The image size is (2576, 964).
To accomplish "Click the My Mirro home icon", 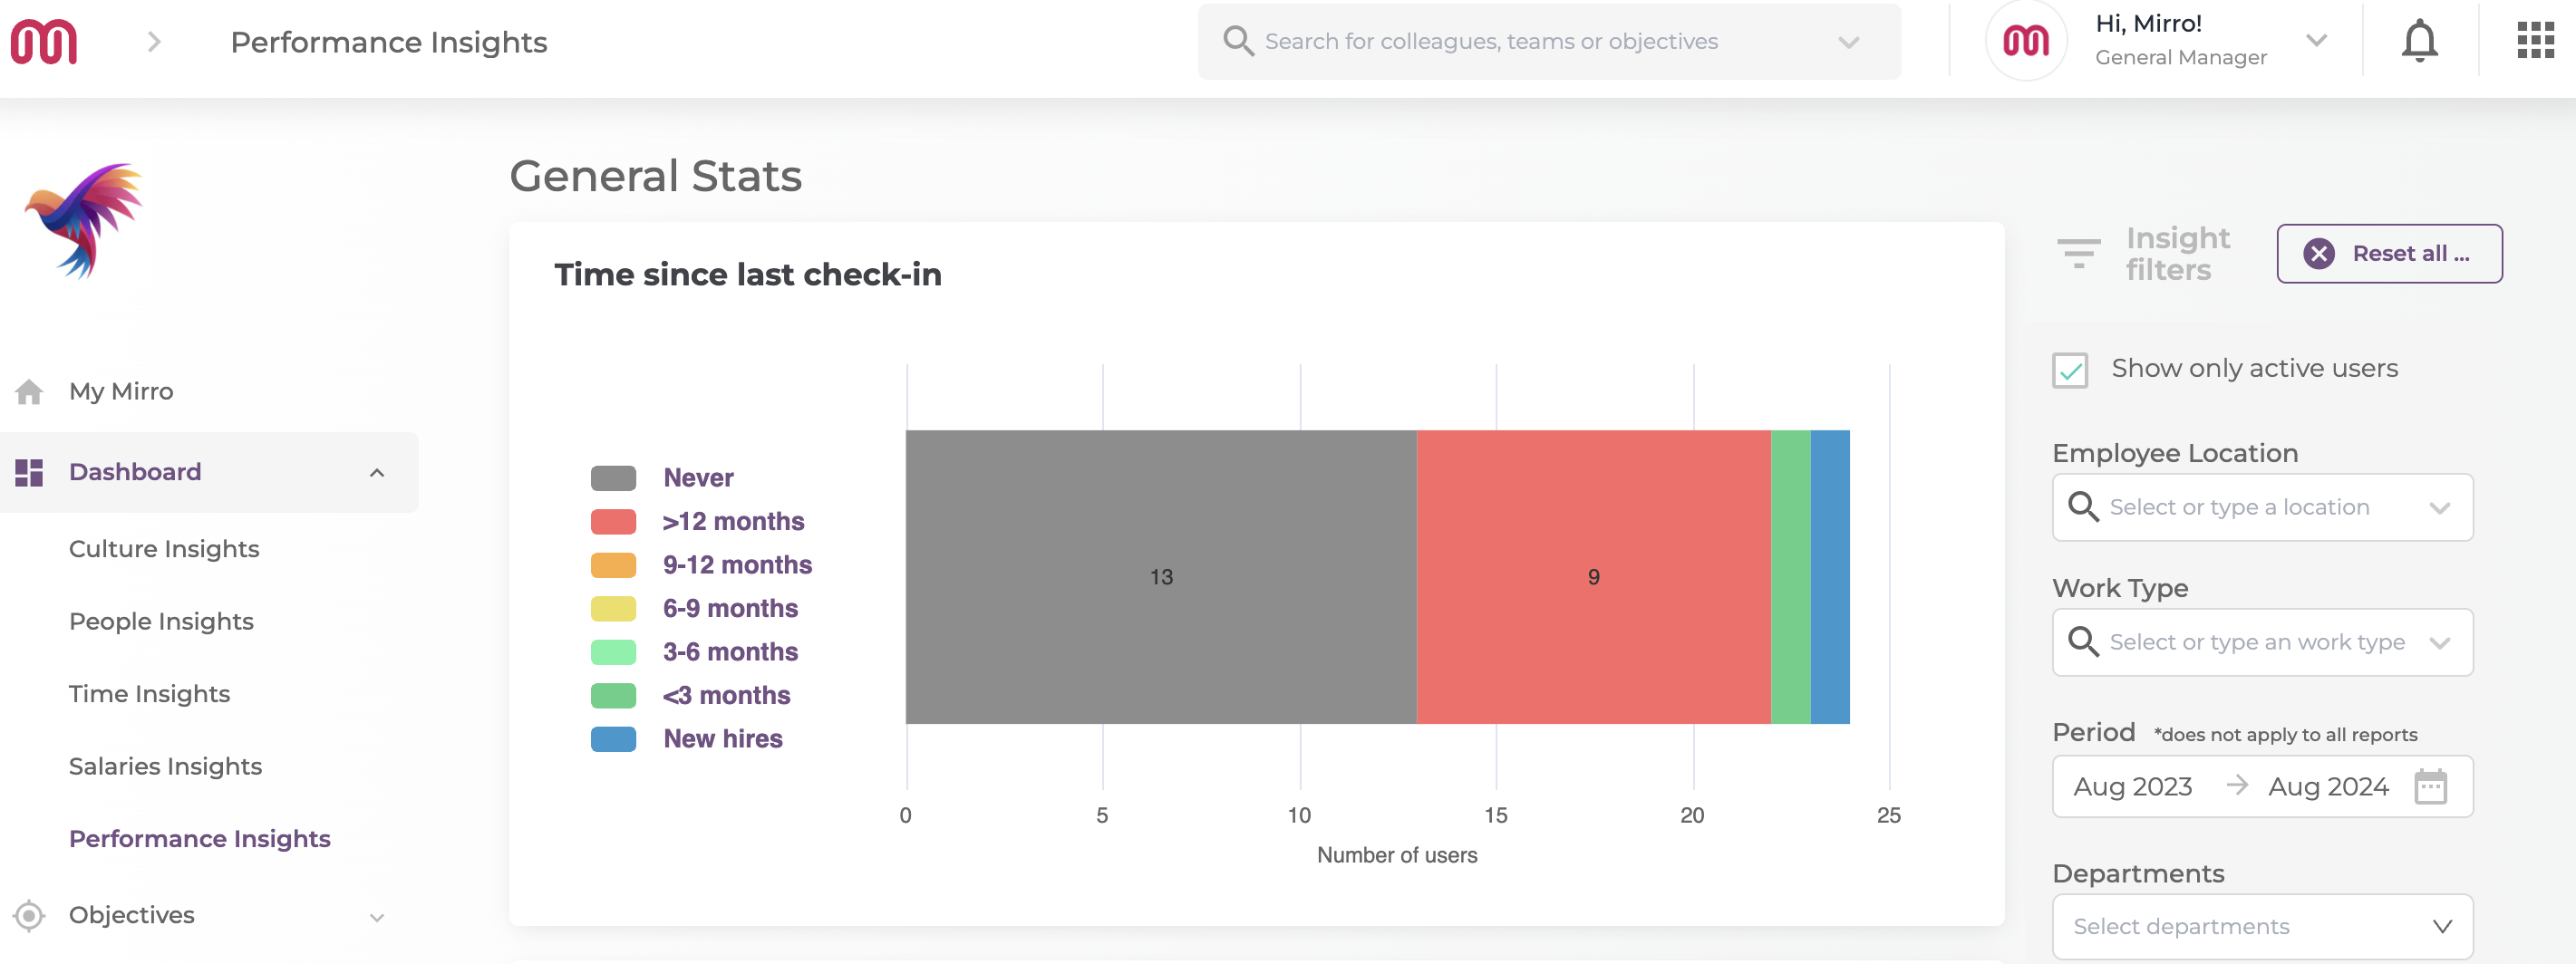I will (x=31, y=391).
